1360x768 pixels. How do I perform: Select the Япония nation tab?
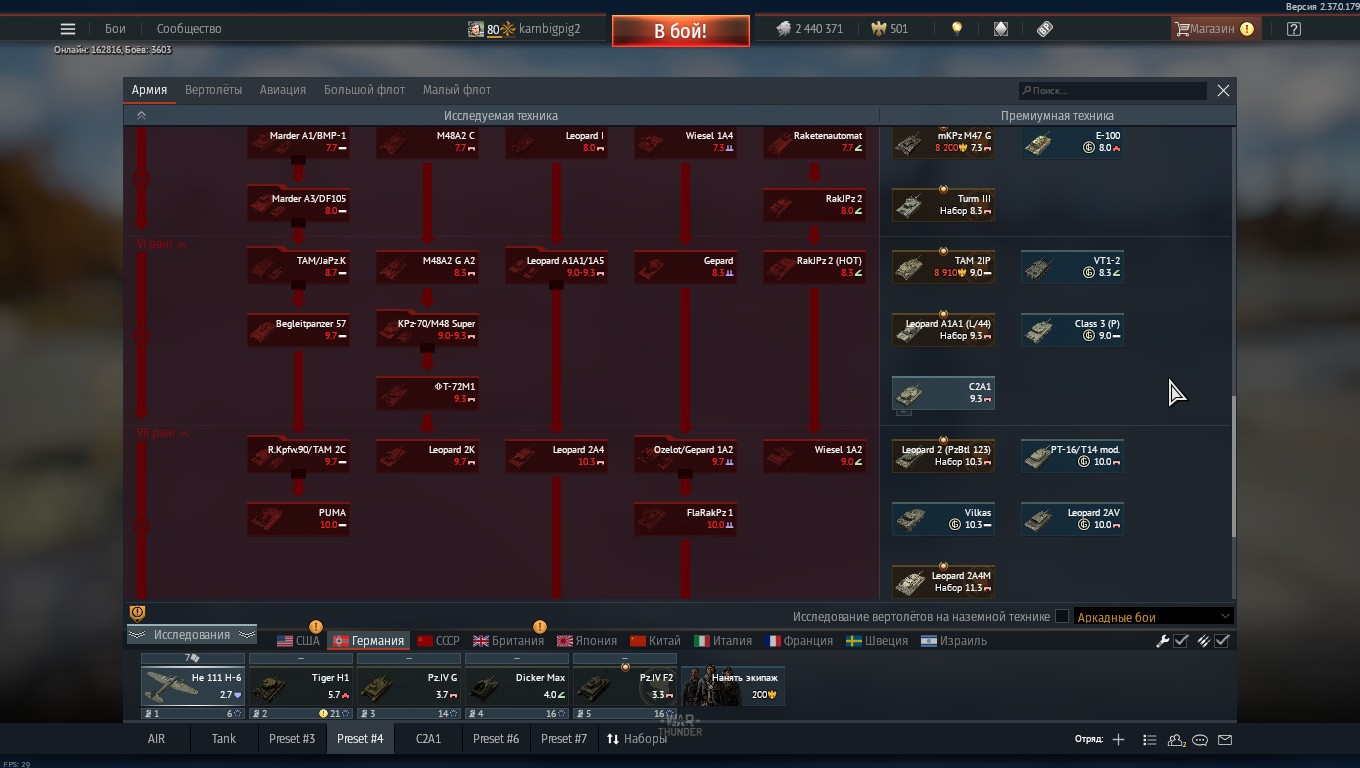point(586,641)
